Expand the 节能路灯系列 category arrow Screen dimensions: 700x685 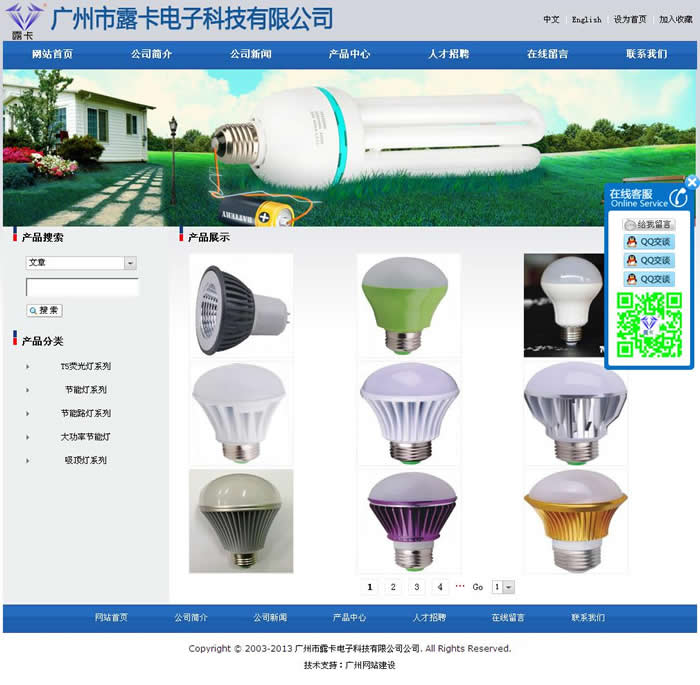(x=28, y=414)
